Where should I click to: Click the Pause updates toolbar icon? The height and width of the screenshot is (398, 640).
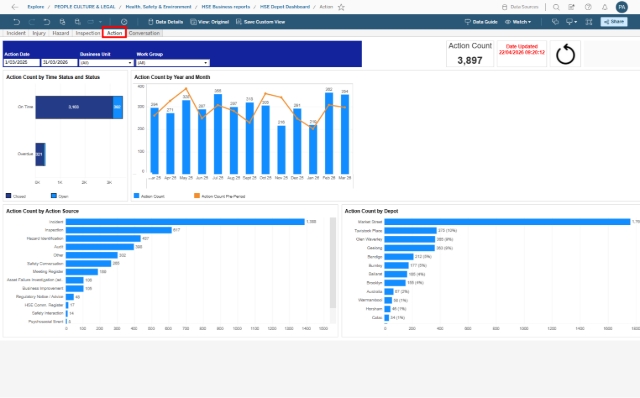click(x=77, y=22)
